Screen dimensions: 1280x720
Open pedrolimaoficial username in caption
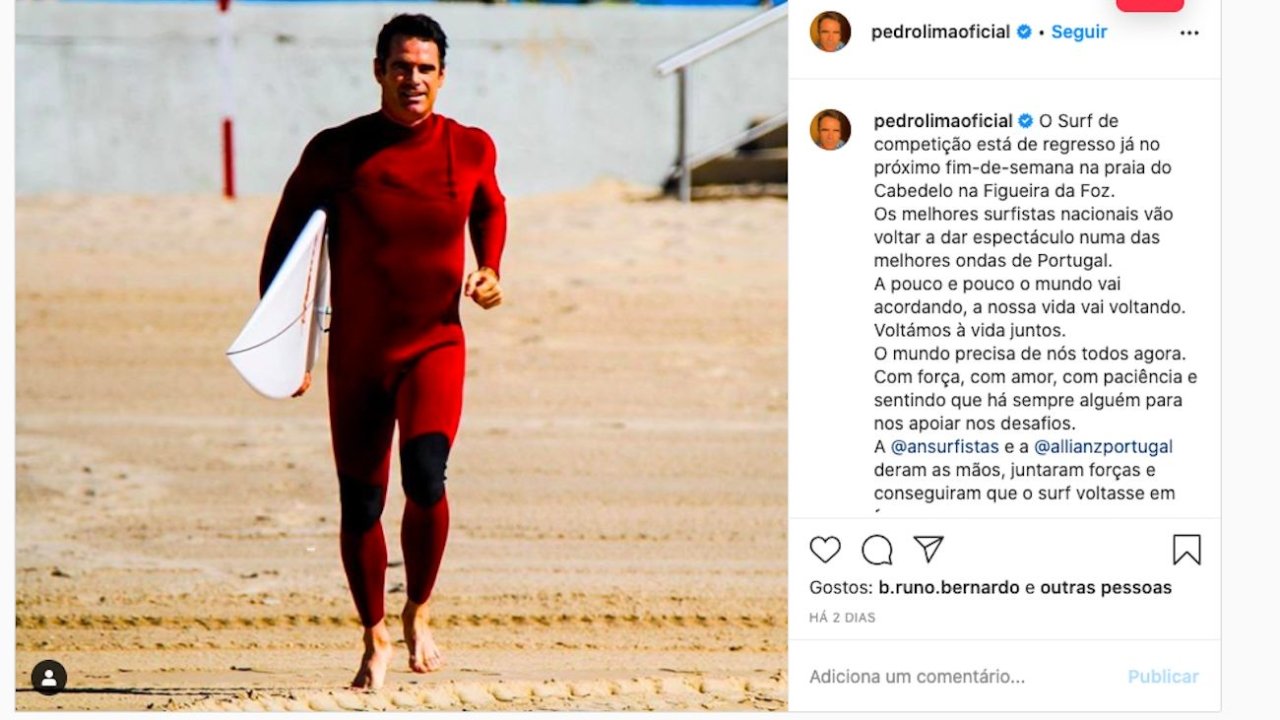coord(943,121)
